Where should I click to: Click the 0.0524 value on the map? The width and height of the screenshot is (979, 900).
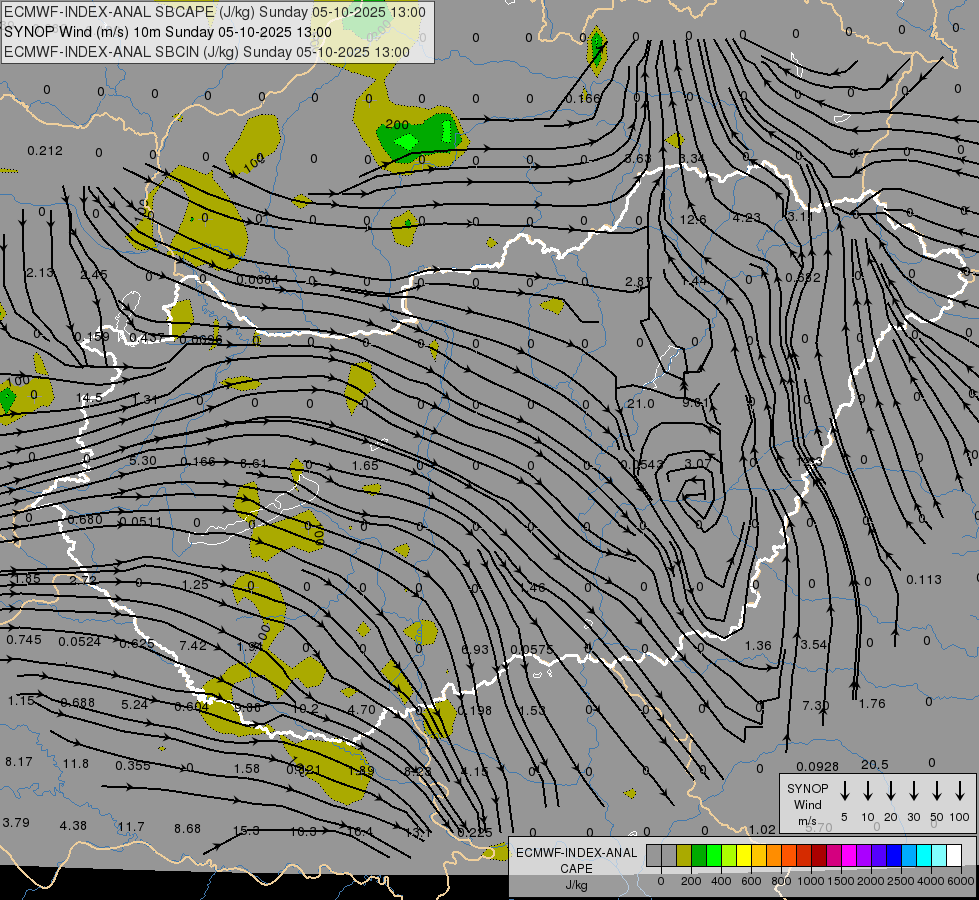click(79, 642)
